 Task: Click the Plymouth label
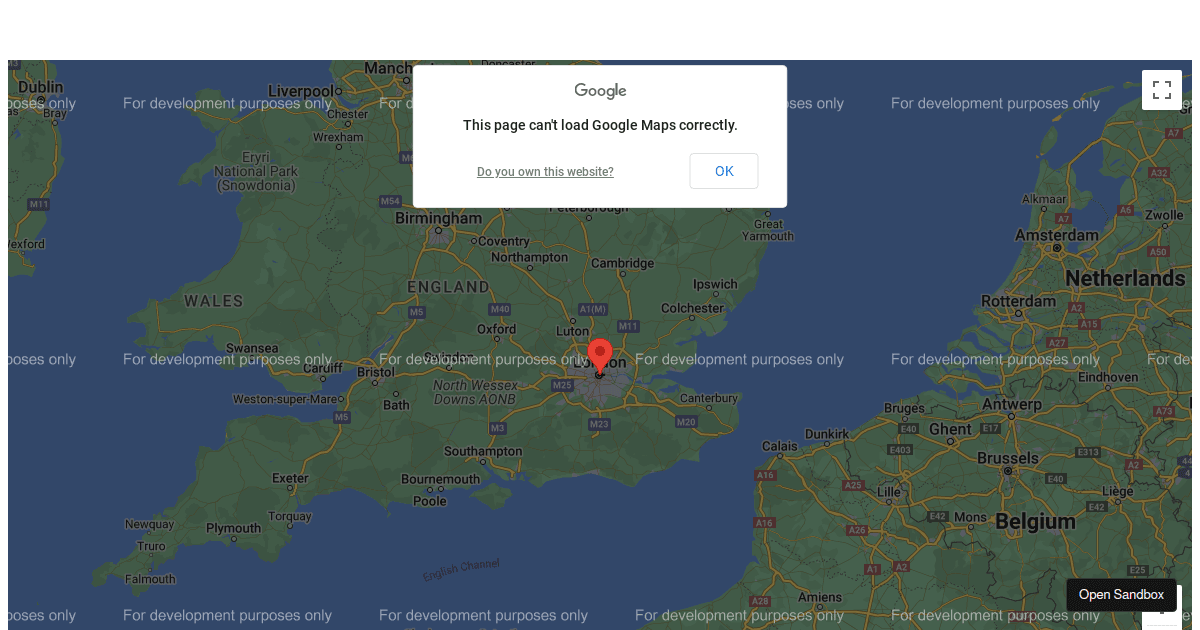(x=234, y=528)
